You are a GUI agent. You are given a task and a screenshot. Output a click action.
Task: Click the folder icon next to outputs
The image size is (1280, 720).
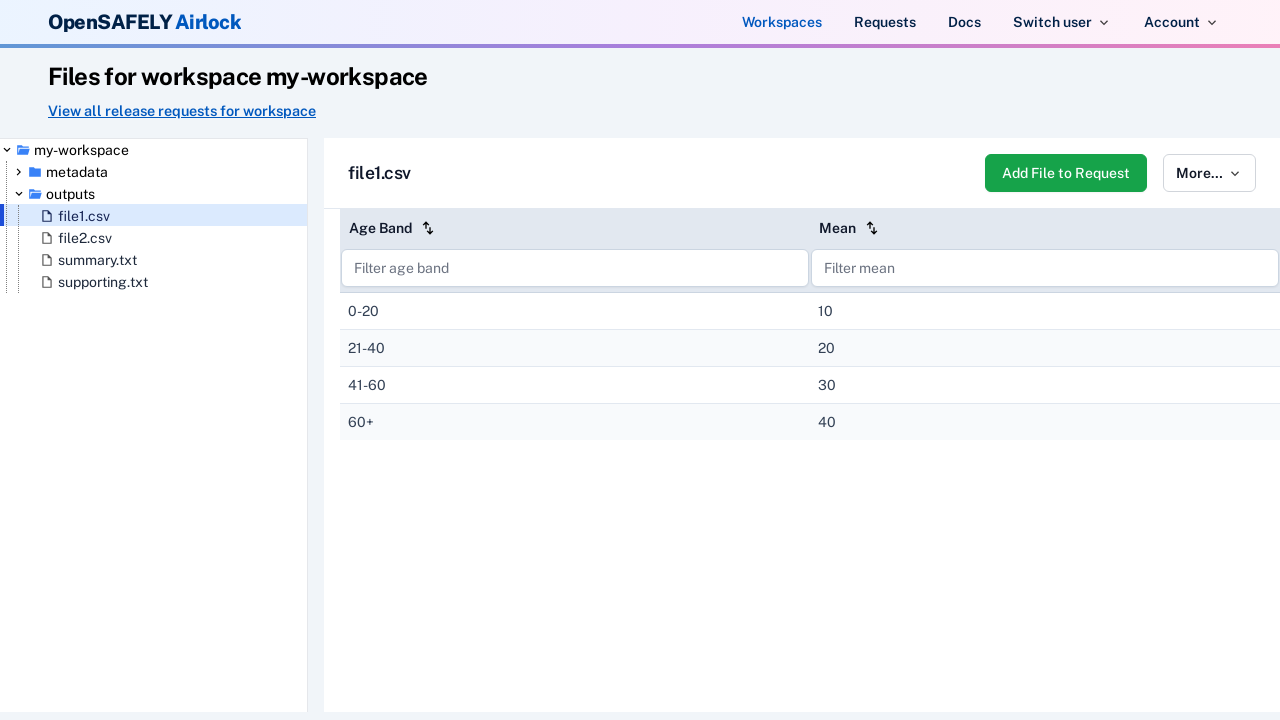(35, 194)
